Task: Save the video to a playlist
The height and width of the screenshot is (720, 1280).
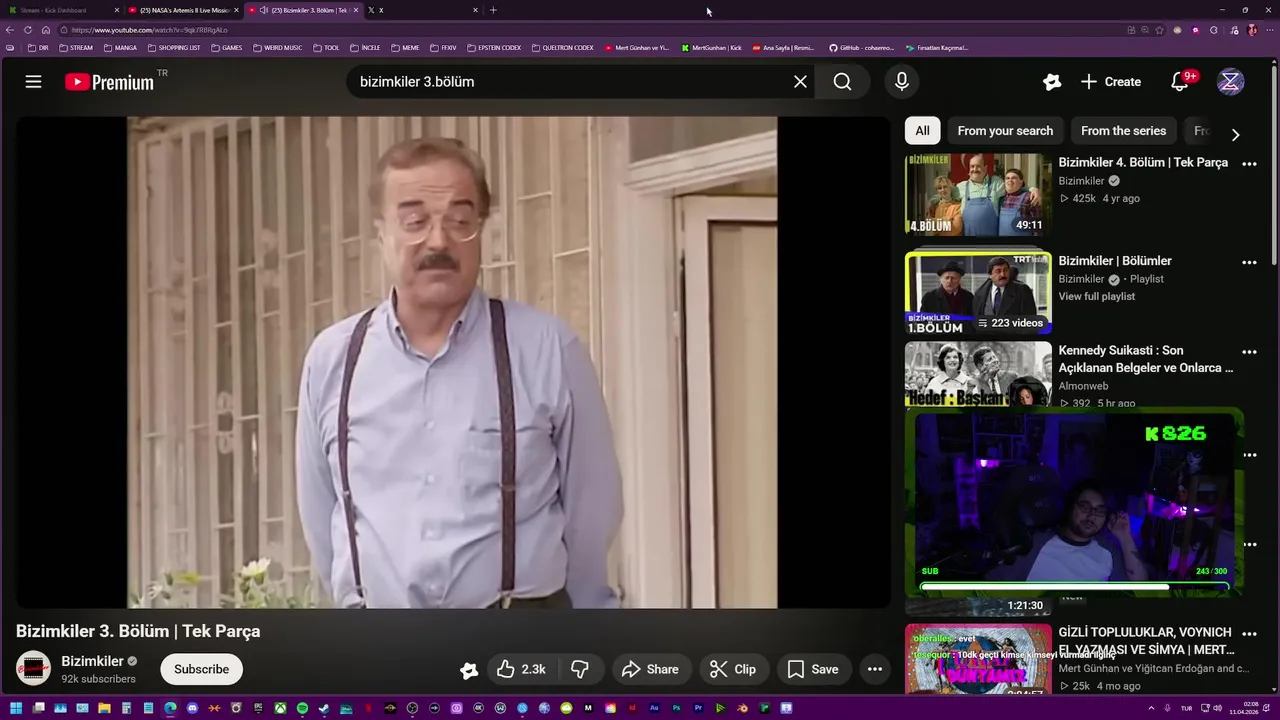Action: (813, 669)
